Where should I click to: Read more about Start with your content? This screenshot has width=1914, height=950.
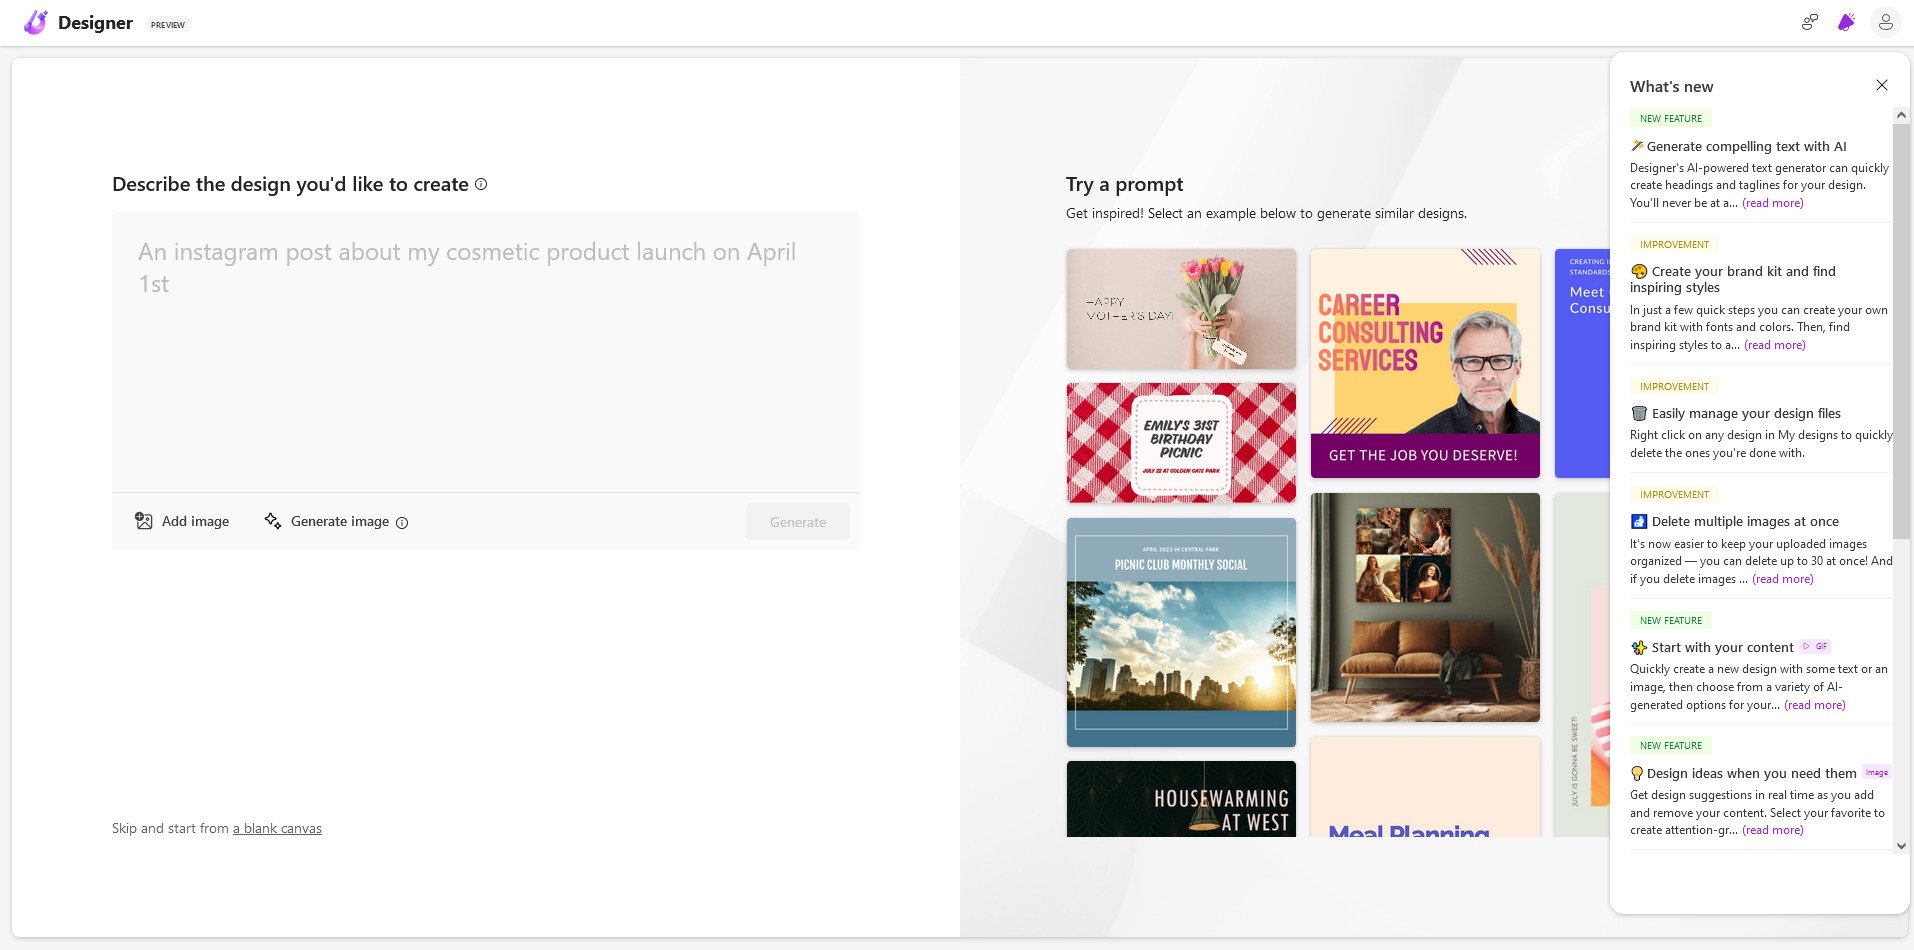click(x=1815, y=705)
